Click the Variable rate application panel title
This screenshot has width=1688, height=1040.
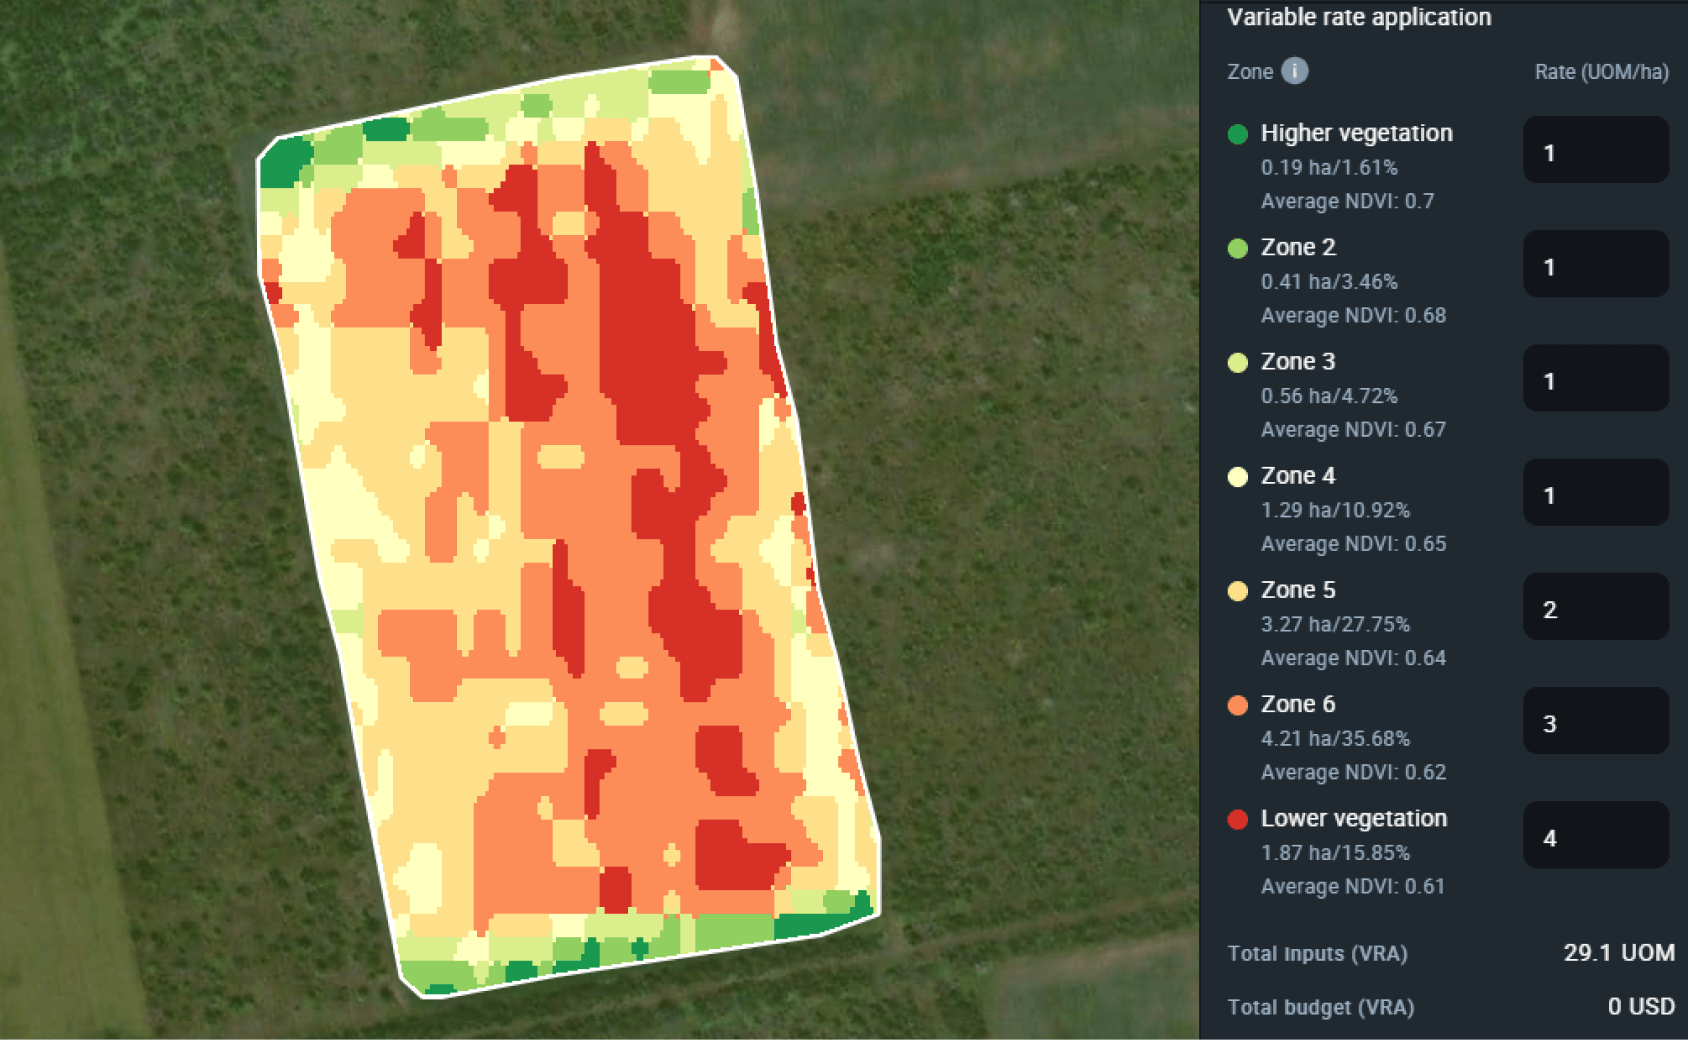click(x=1358, y=17)
